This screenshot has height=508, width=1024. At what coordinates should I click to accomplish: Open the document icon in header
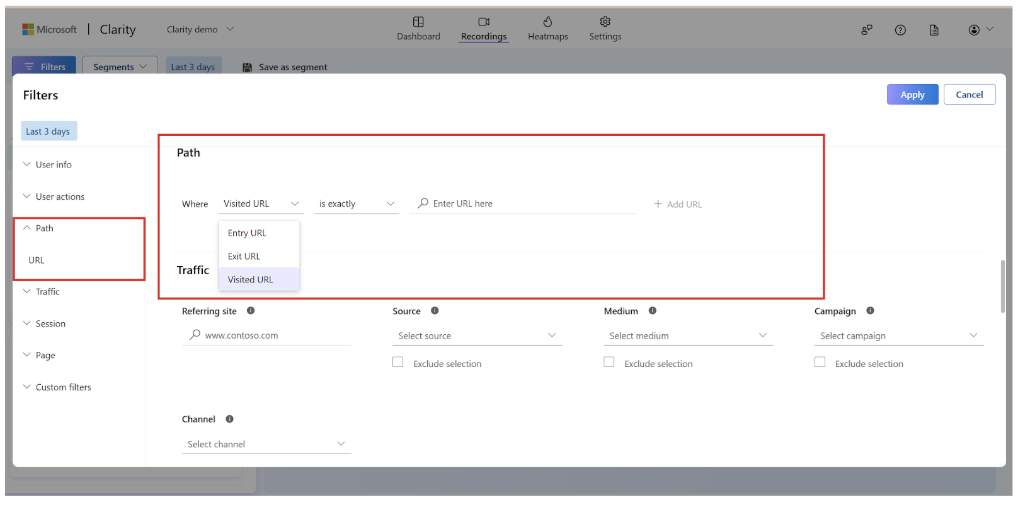point(935,30)
